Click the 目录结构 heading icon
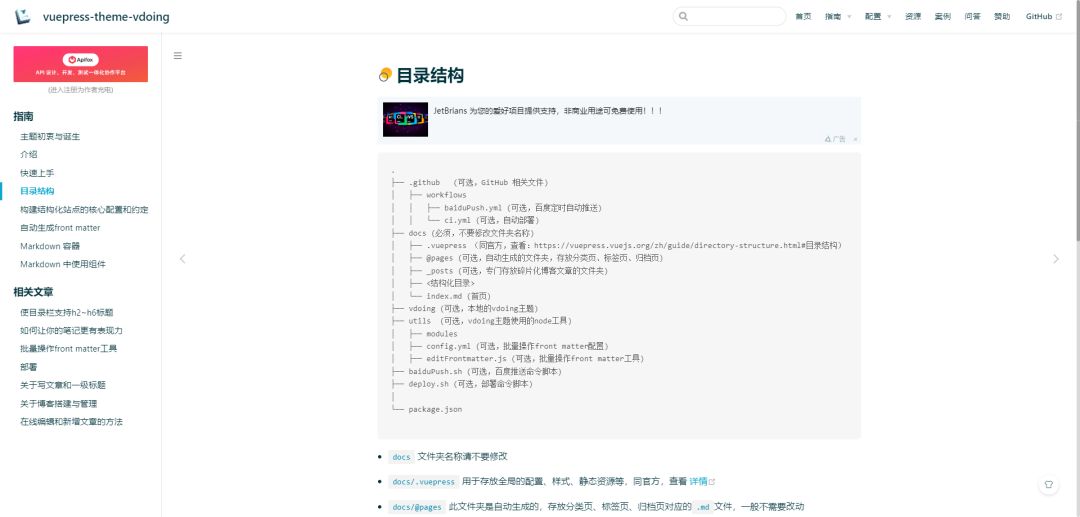 (386, 75)
